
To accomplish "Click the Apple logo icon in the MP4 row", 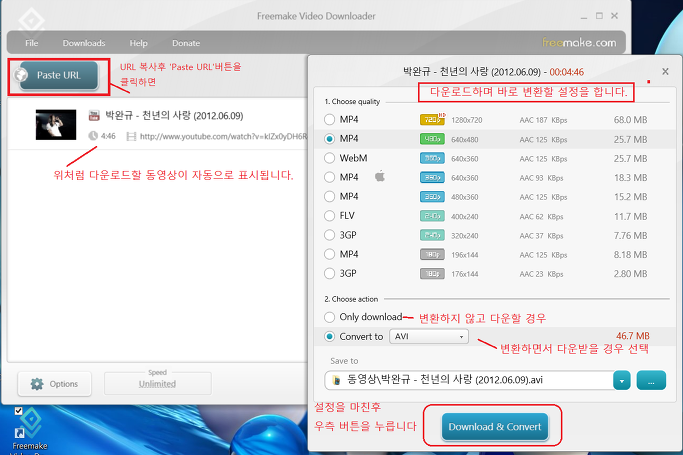I will (x=380, y=176).
